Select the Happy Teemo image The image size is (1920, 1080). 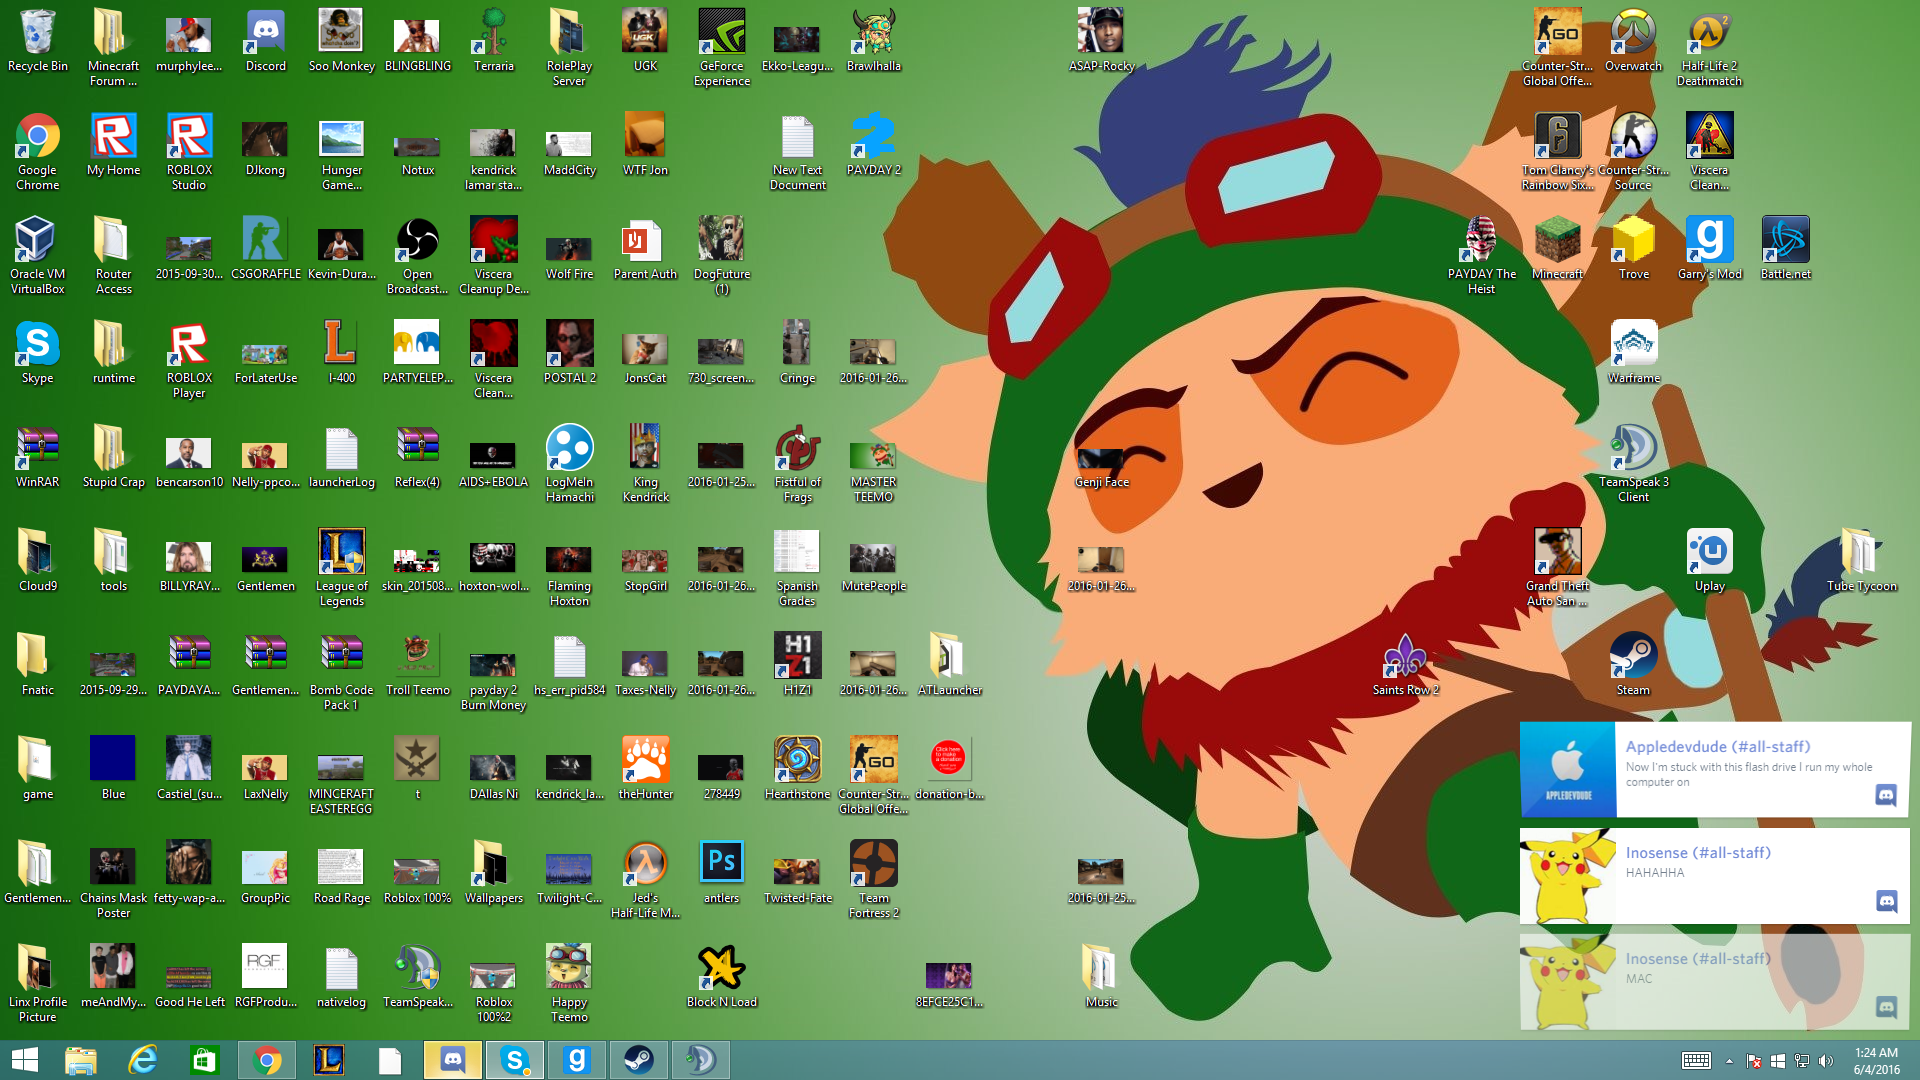[x=569, y=984]
